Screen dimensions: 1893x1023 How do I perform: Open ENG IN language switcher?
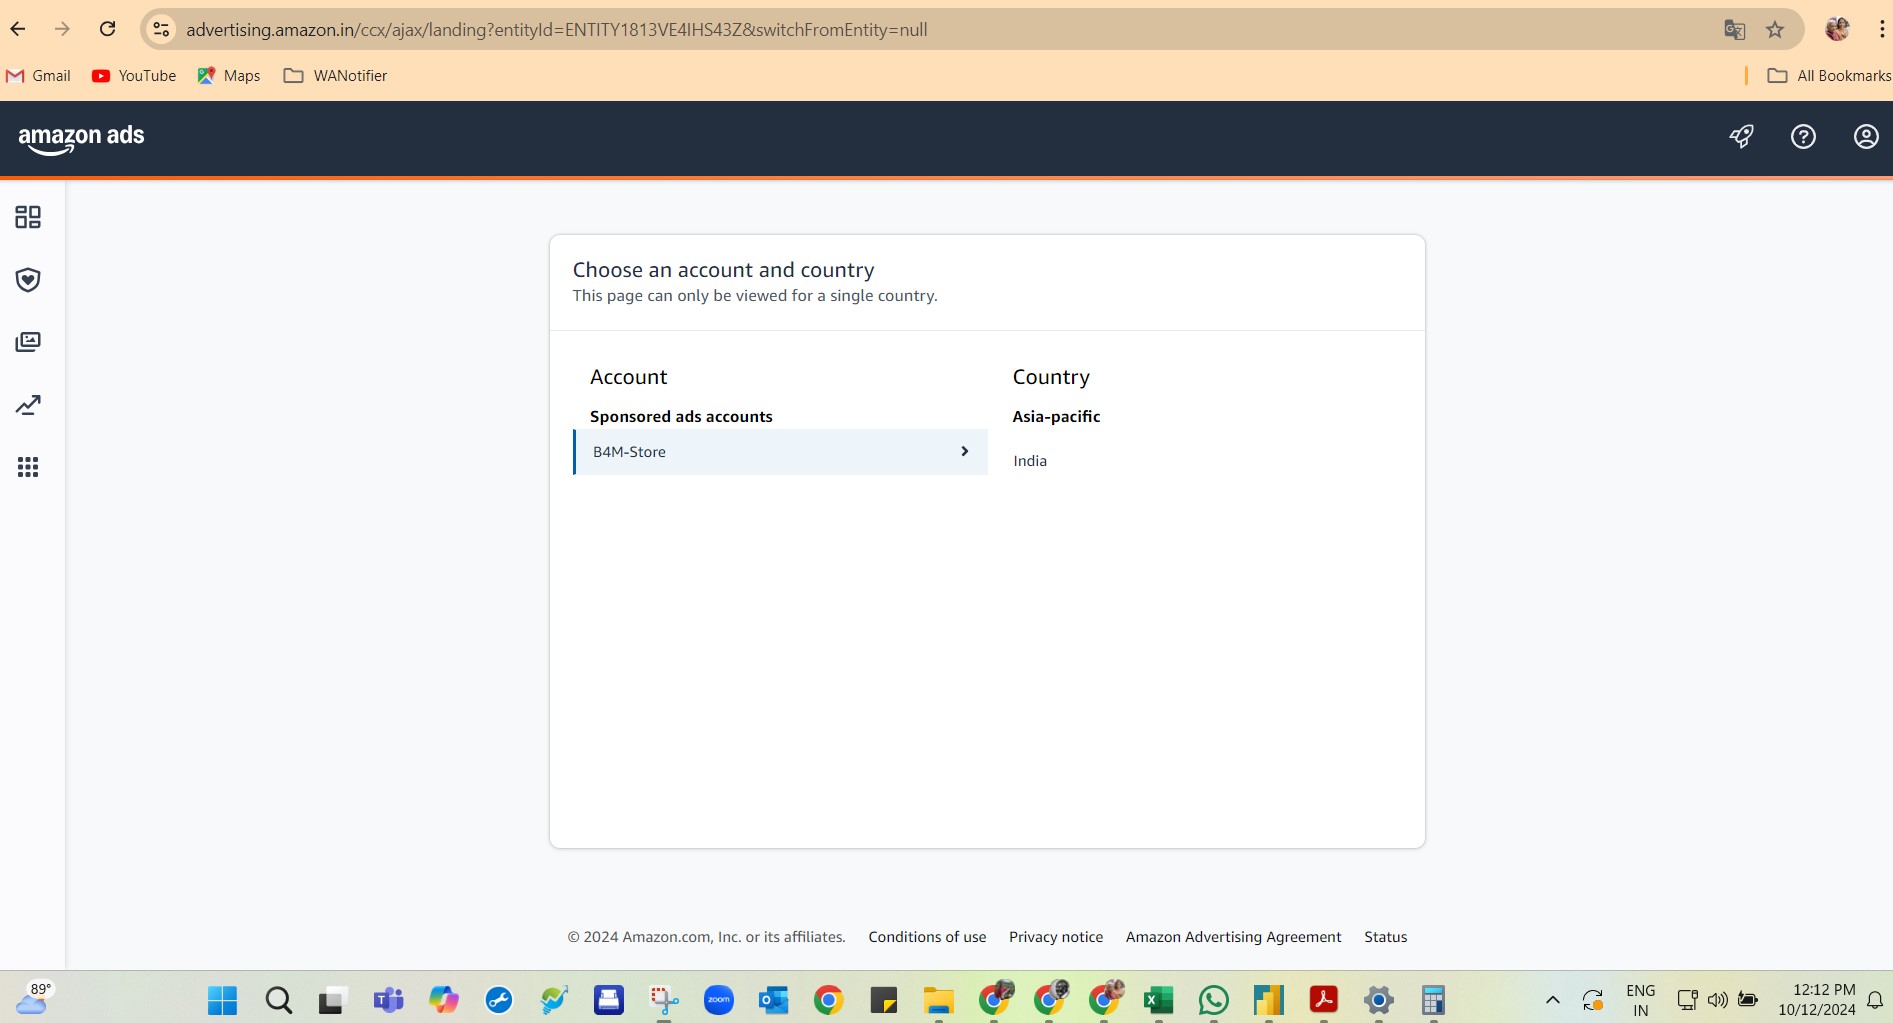click(x=1641, y=1000)
